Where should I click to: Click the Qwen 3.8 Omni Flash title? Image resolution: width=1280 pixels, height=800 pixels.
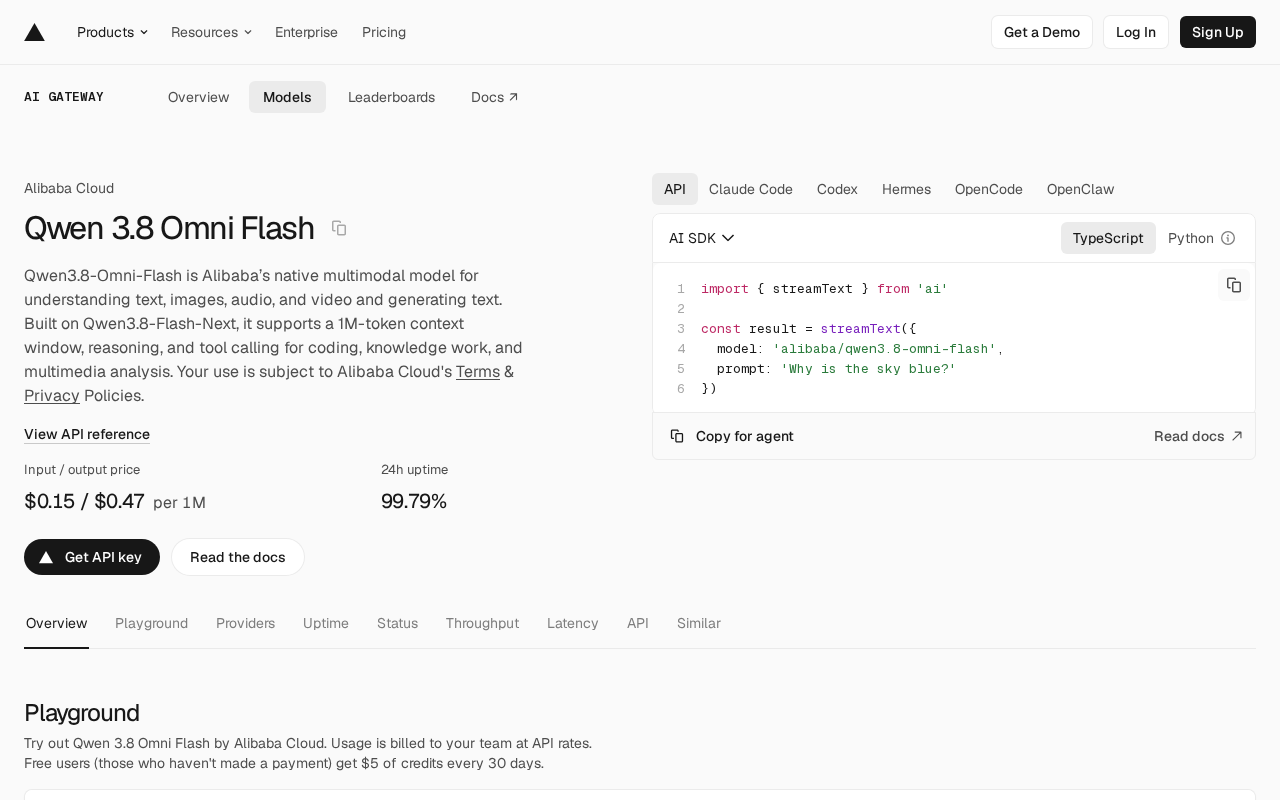click(x=169, y=228)
